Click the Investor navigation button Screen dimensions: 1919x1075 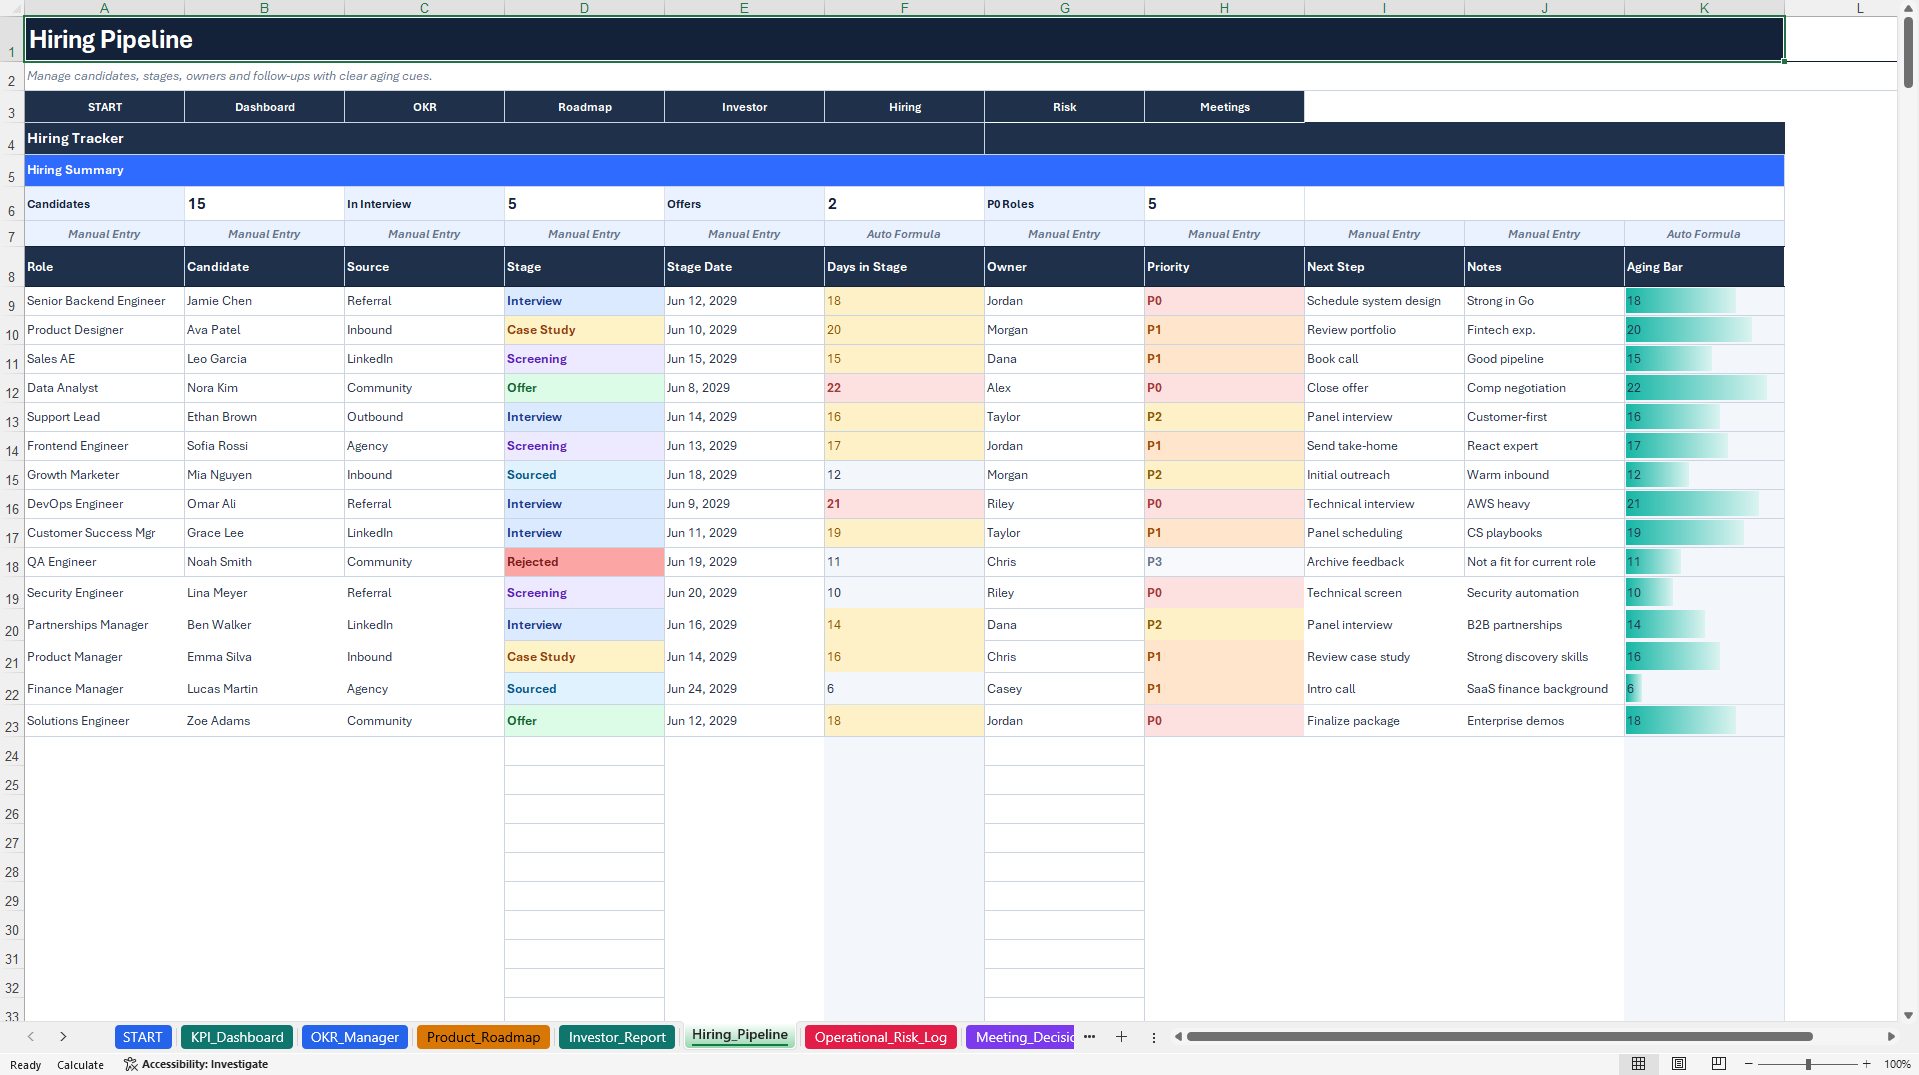point(745,107)
